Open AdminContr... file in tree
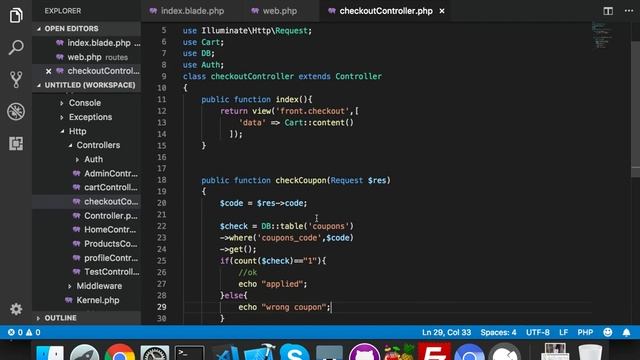Viewport: 640px width, 360px height. tap(110, 173)
